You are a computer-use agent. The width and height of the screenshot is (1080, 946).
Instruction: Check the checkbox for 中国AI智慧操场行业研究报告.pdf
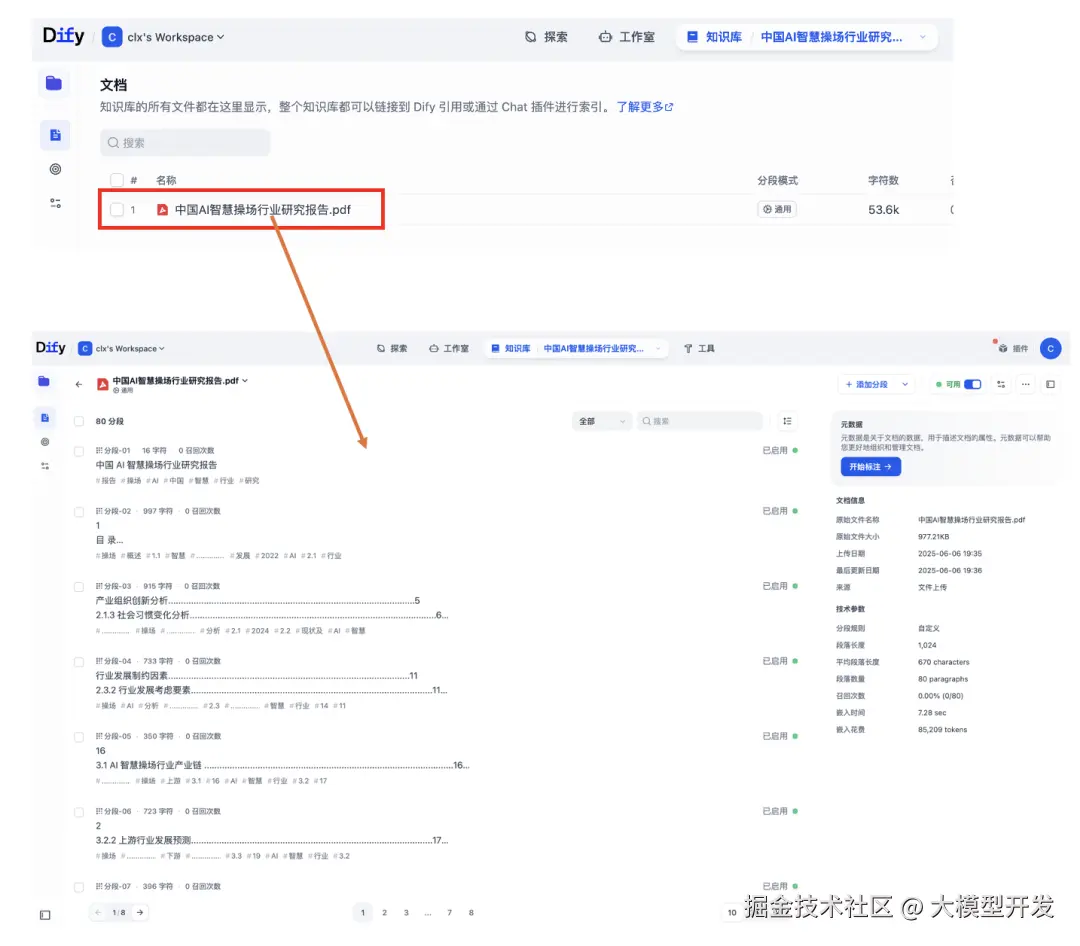click(116, 210)
